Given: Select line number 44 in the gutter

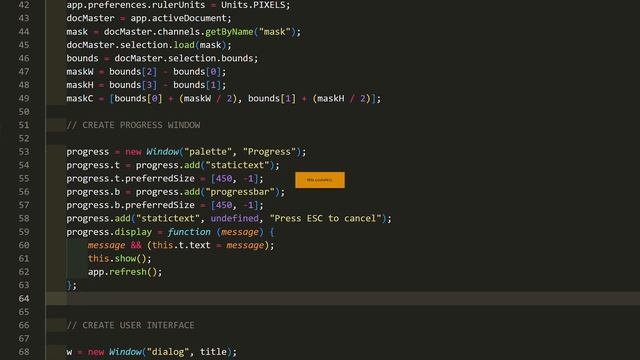Looking at the screenshot, I should tap(24, 31).
